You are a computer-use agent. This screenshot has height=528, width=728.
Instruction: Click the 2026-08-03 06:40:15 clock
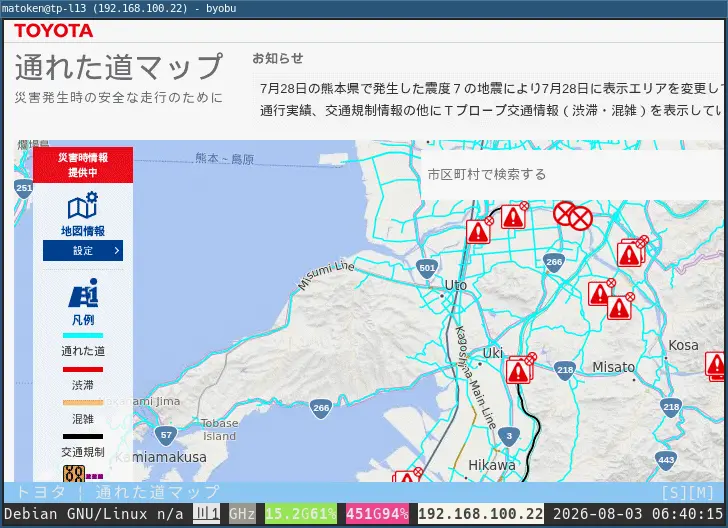coord(638,514)
